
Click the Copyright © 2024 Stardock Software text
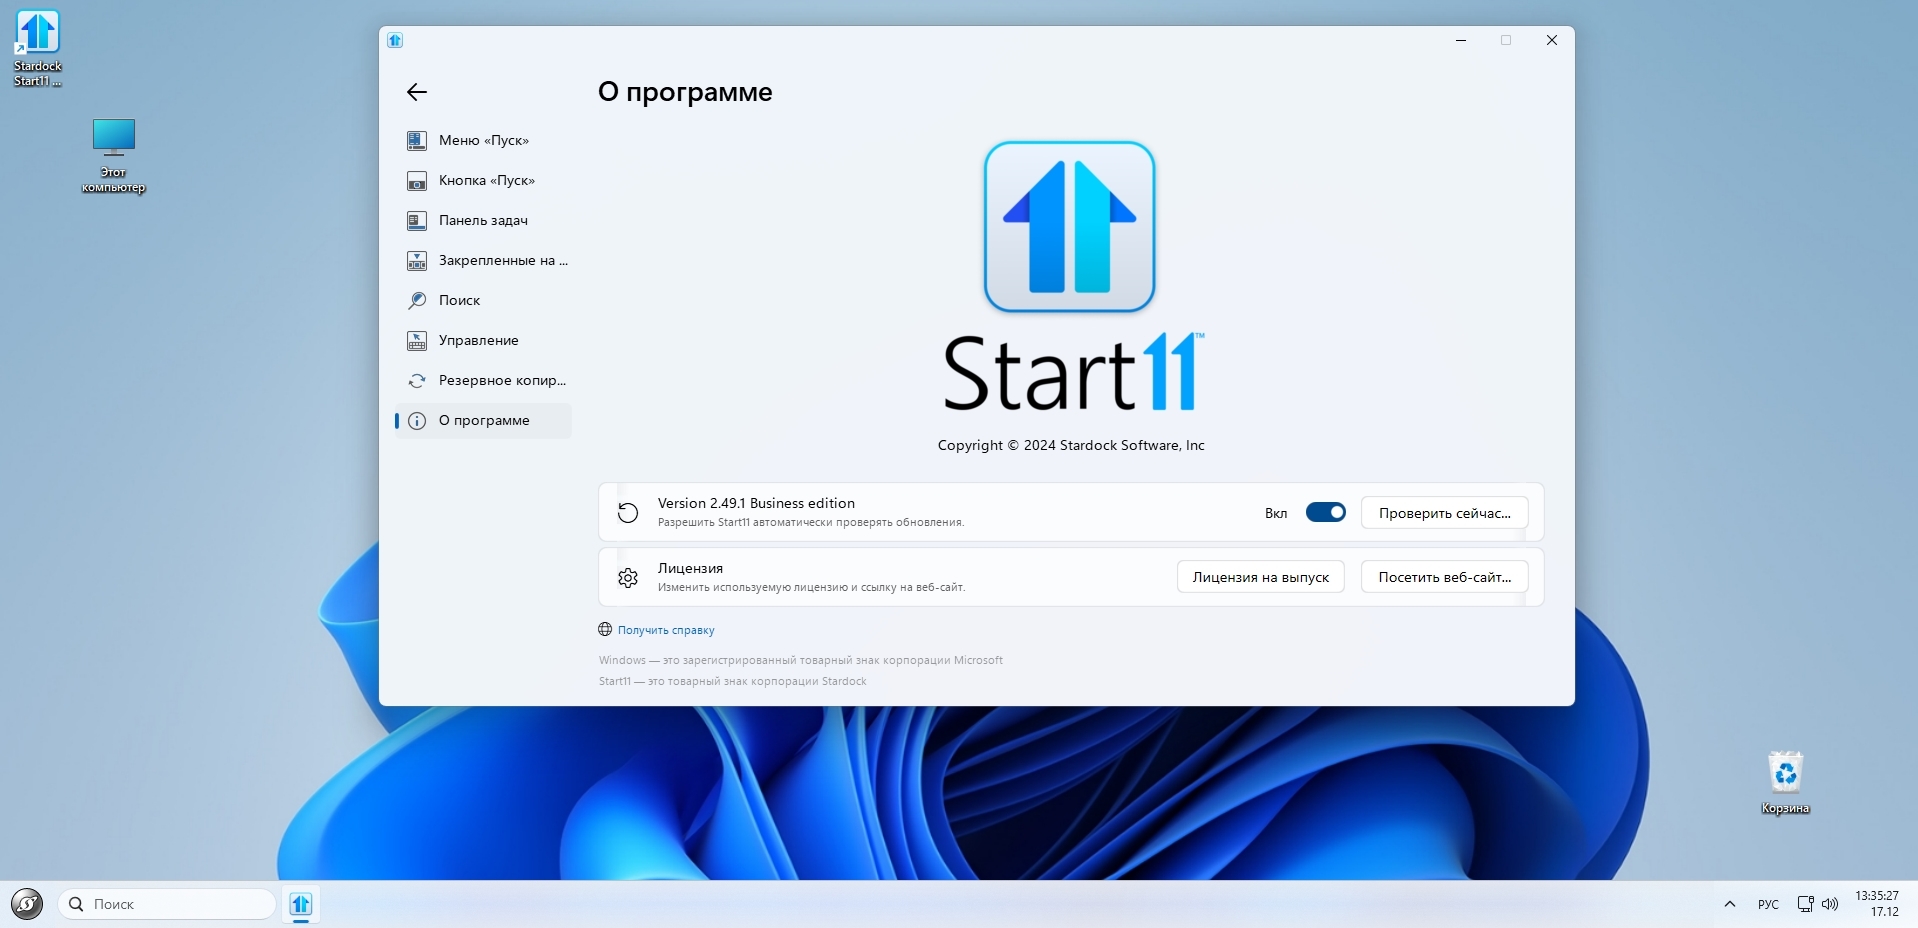pyautogui.click(x=1071, y=445)
